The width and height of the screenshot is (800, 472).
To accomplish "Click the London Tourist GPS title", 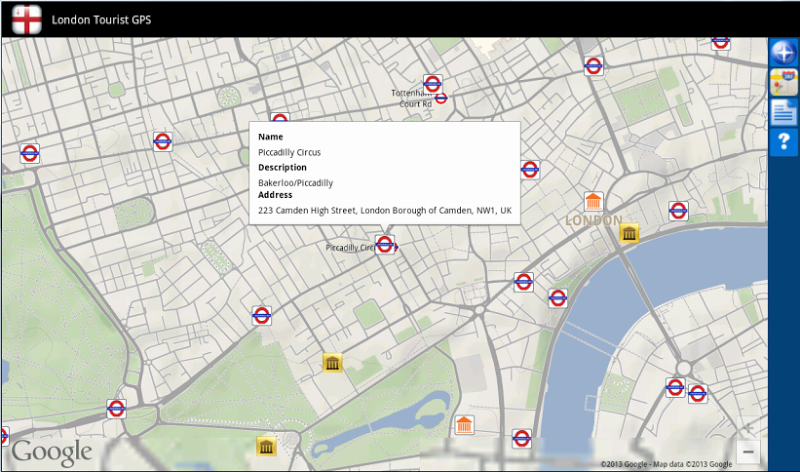I will [x=100, y=18].
